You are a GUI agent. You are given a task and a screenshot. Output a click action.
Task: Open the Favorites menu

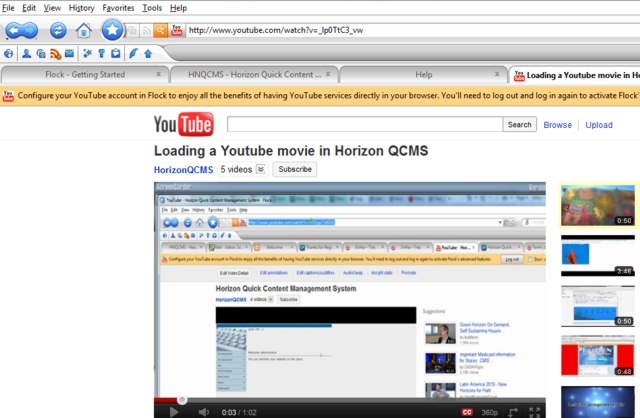[118, 8]
